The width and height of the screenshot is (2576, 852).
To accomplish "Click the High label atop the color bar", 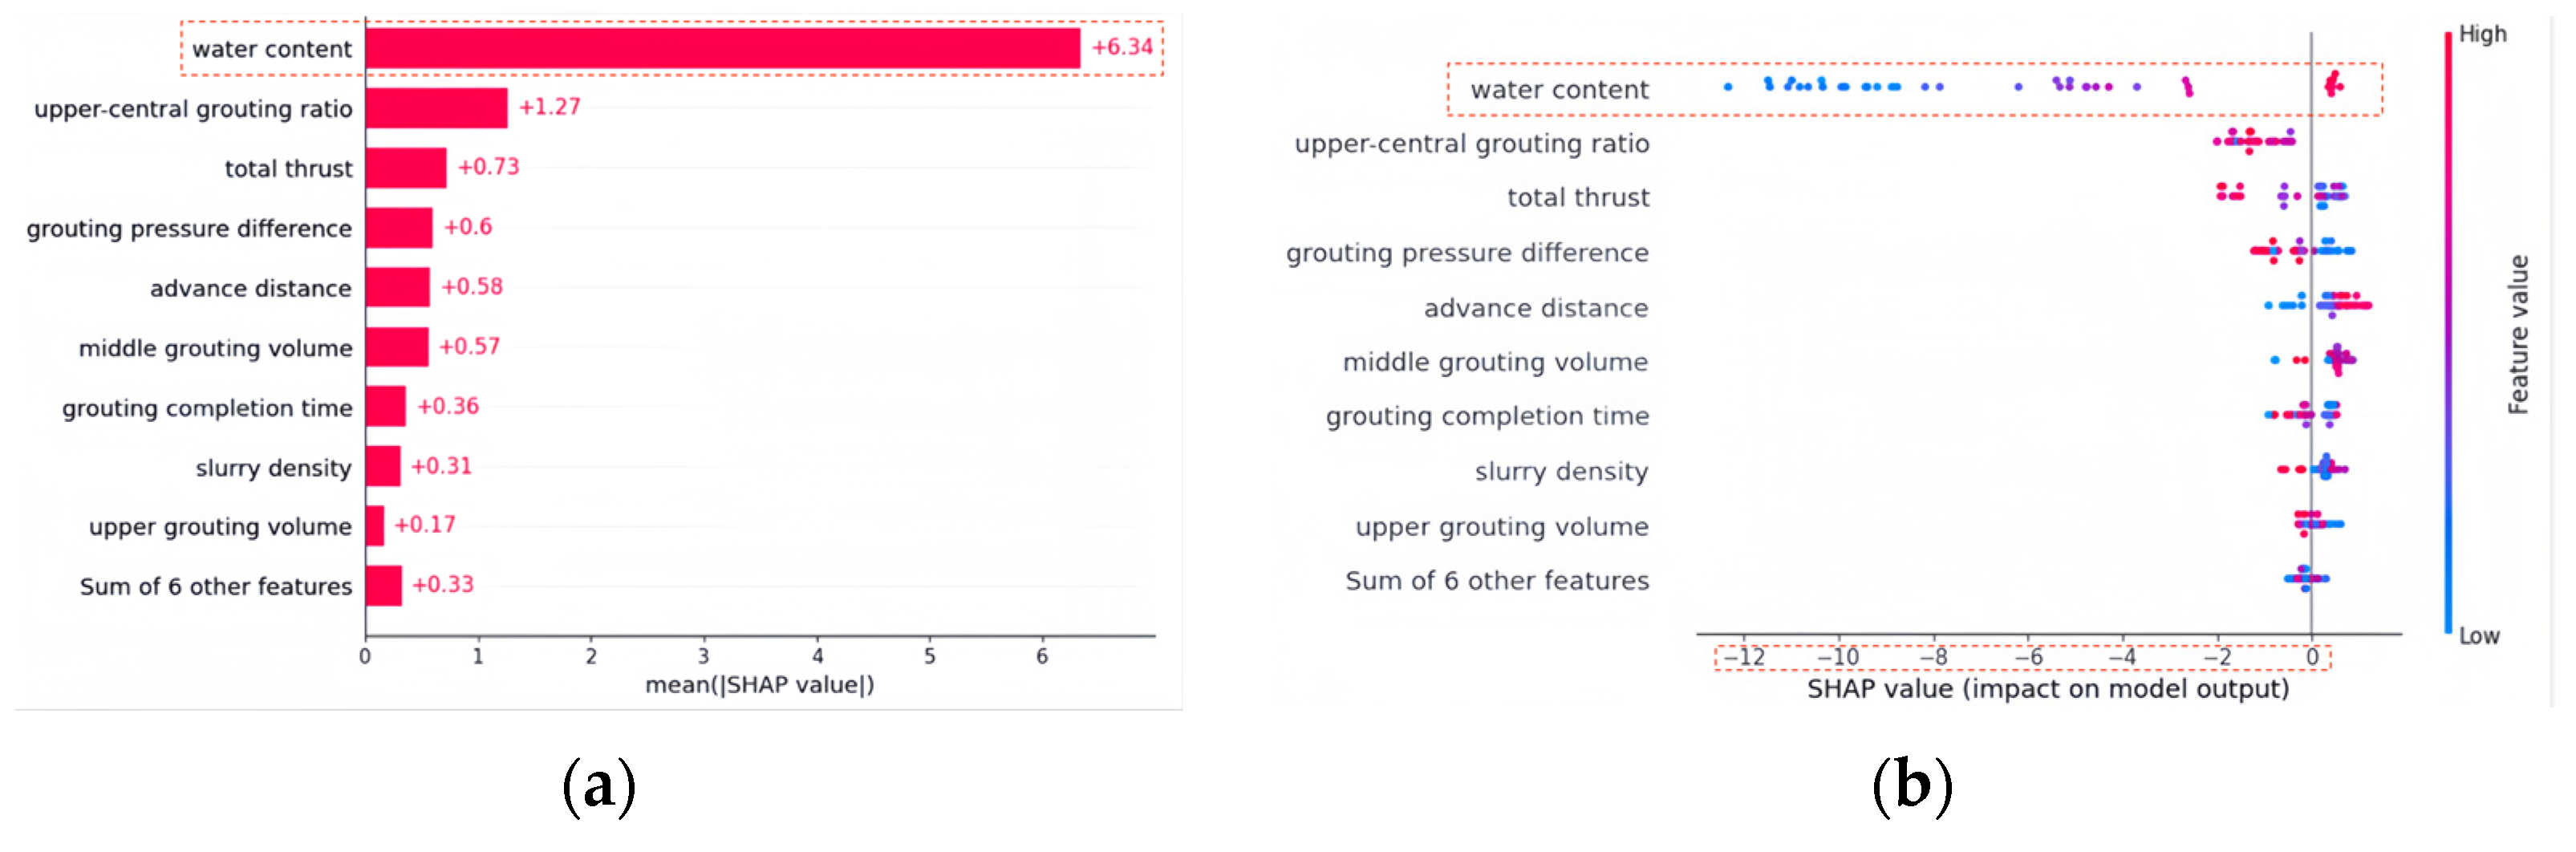I will click(2482, 34).
